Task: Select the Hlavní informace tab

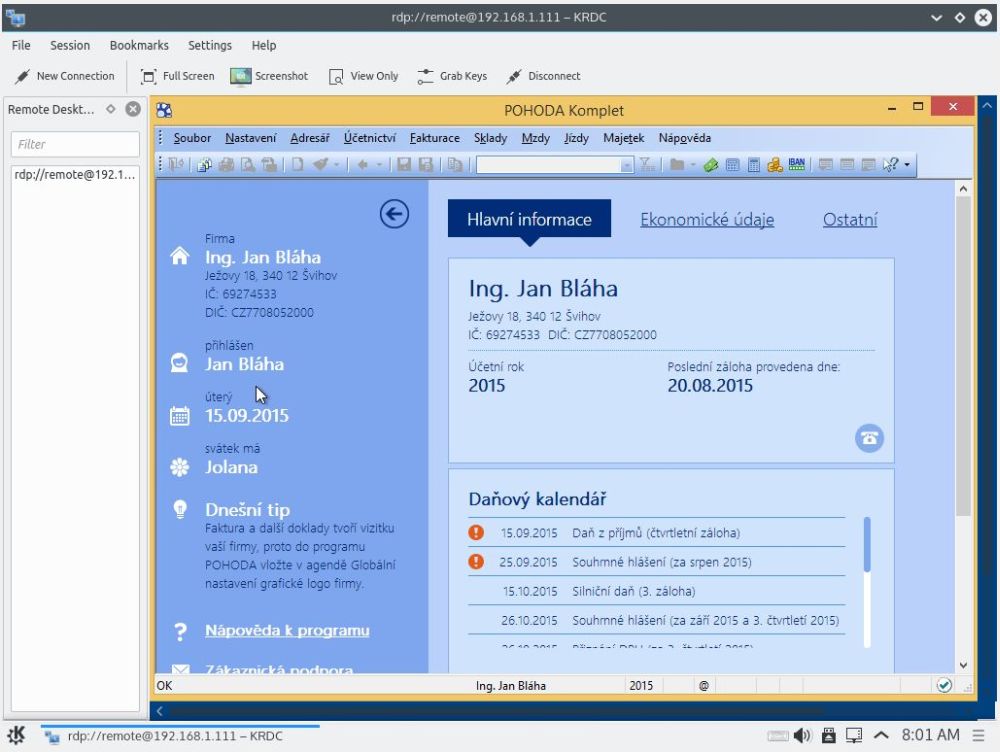Action: 529,219
